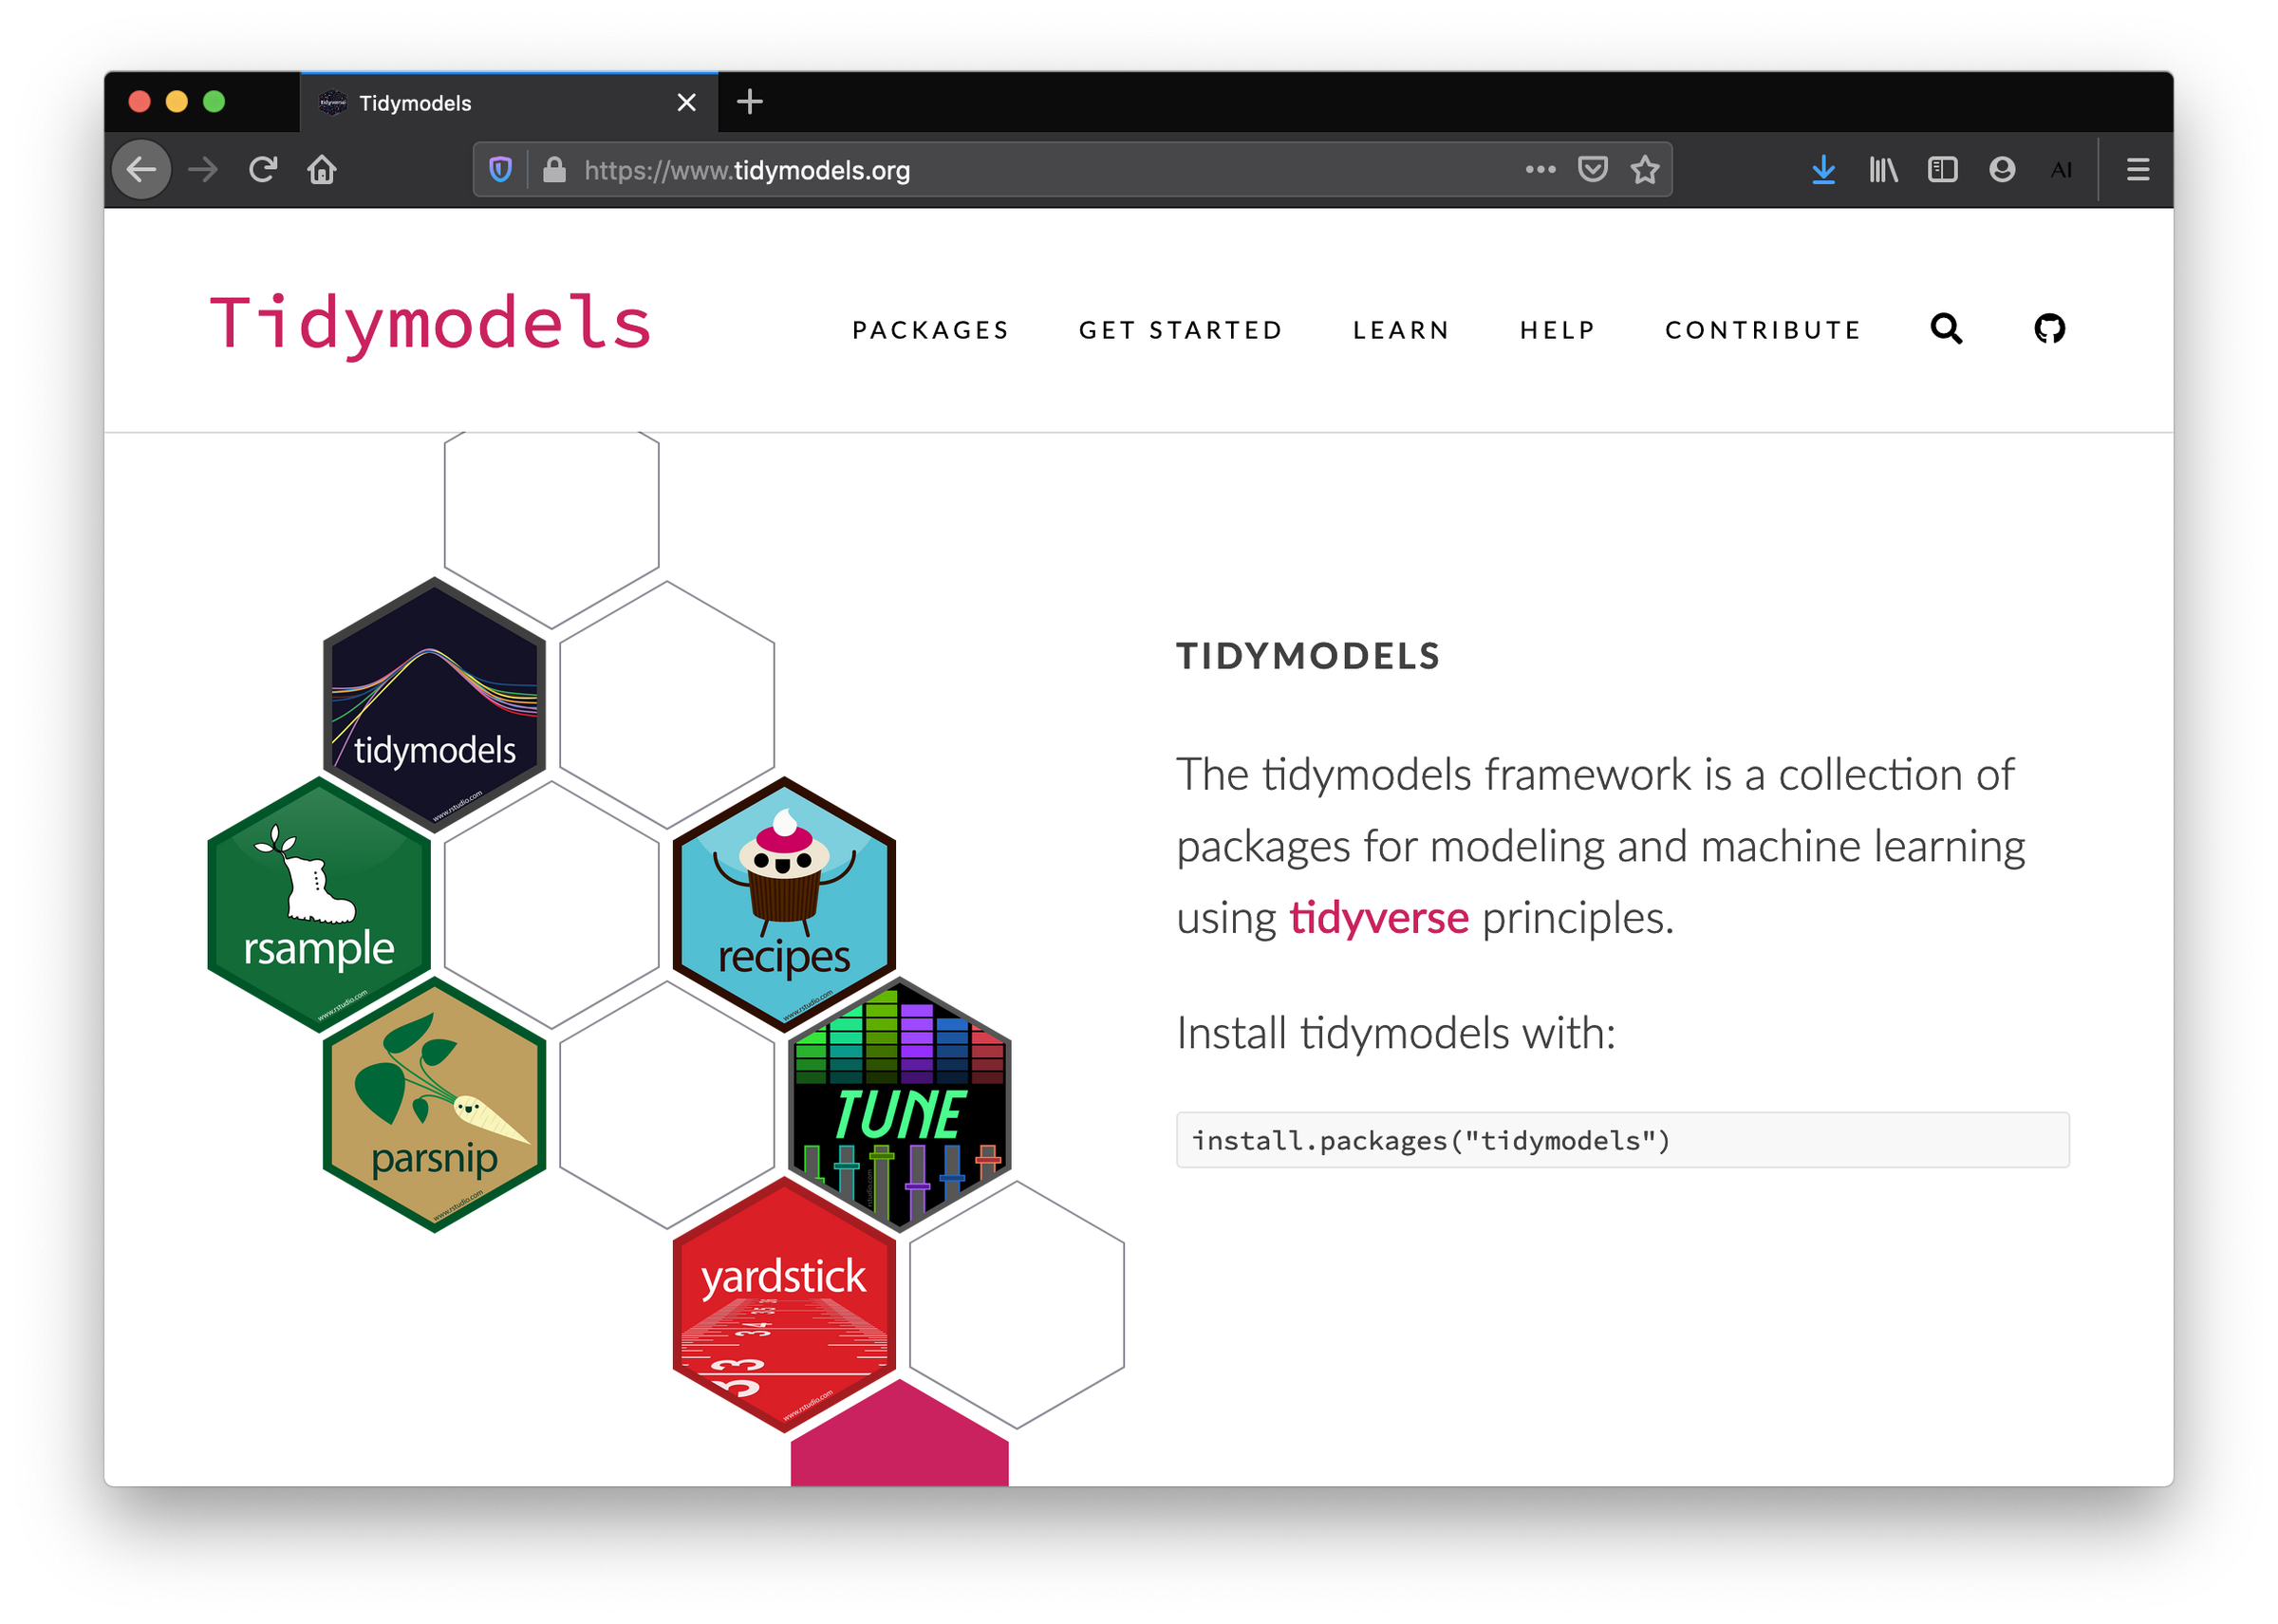Follow the tidyverse link in the text
This screenshot has height=1624, width=2278.
(1379, 917)
